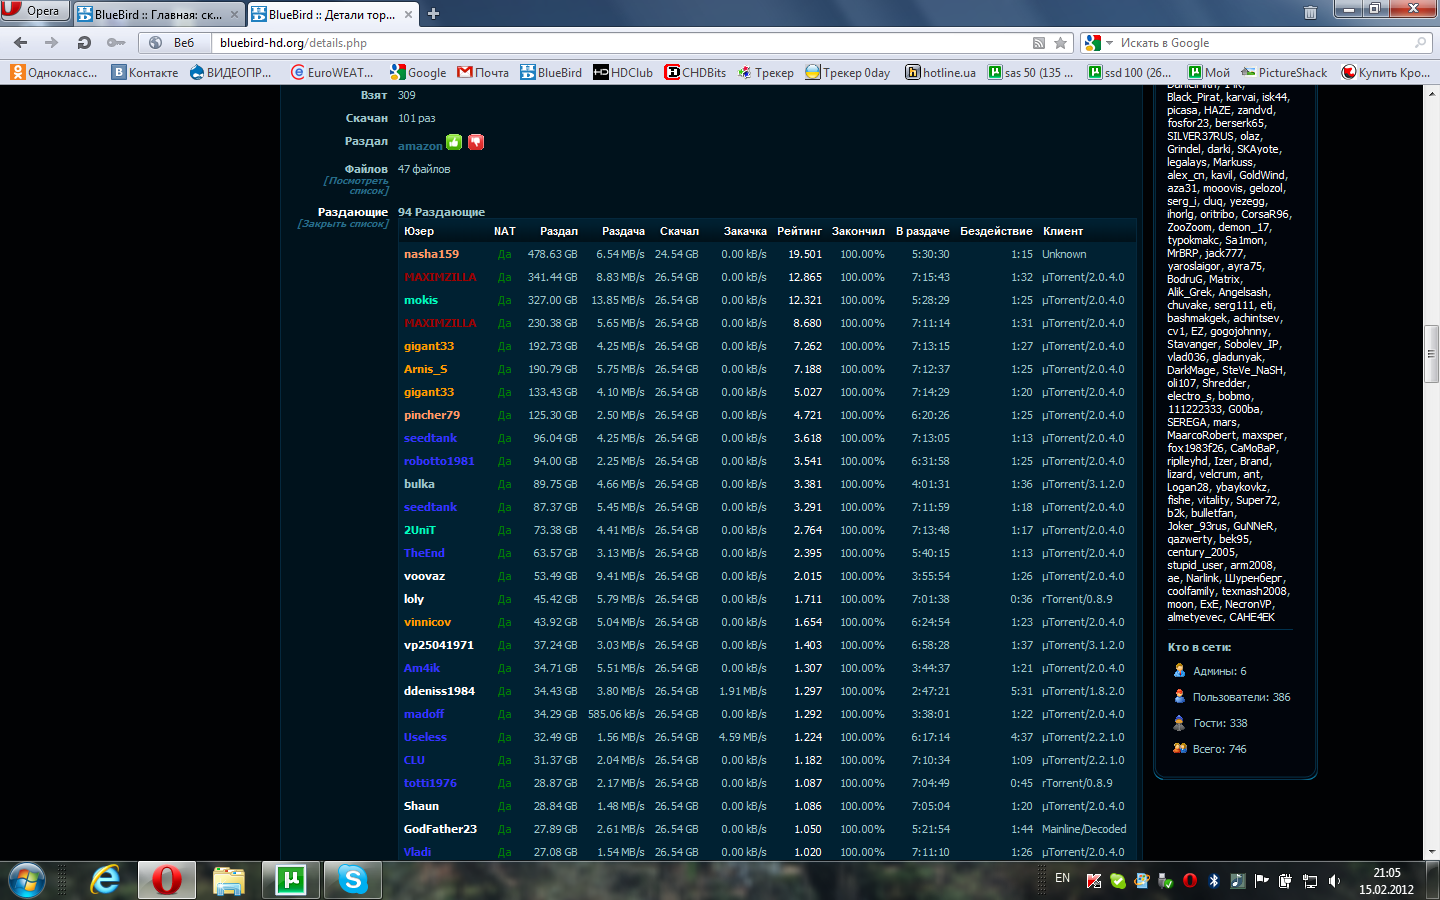Go back to the previous page

21,43
